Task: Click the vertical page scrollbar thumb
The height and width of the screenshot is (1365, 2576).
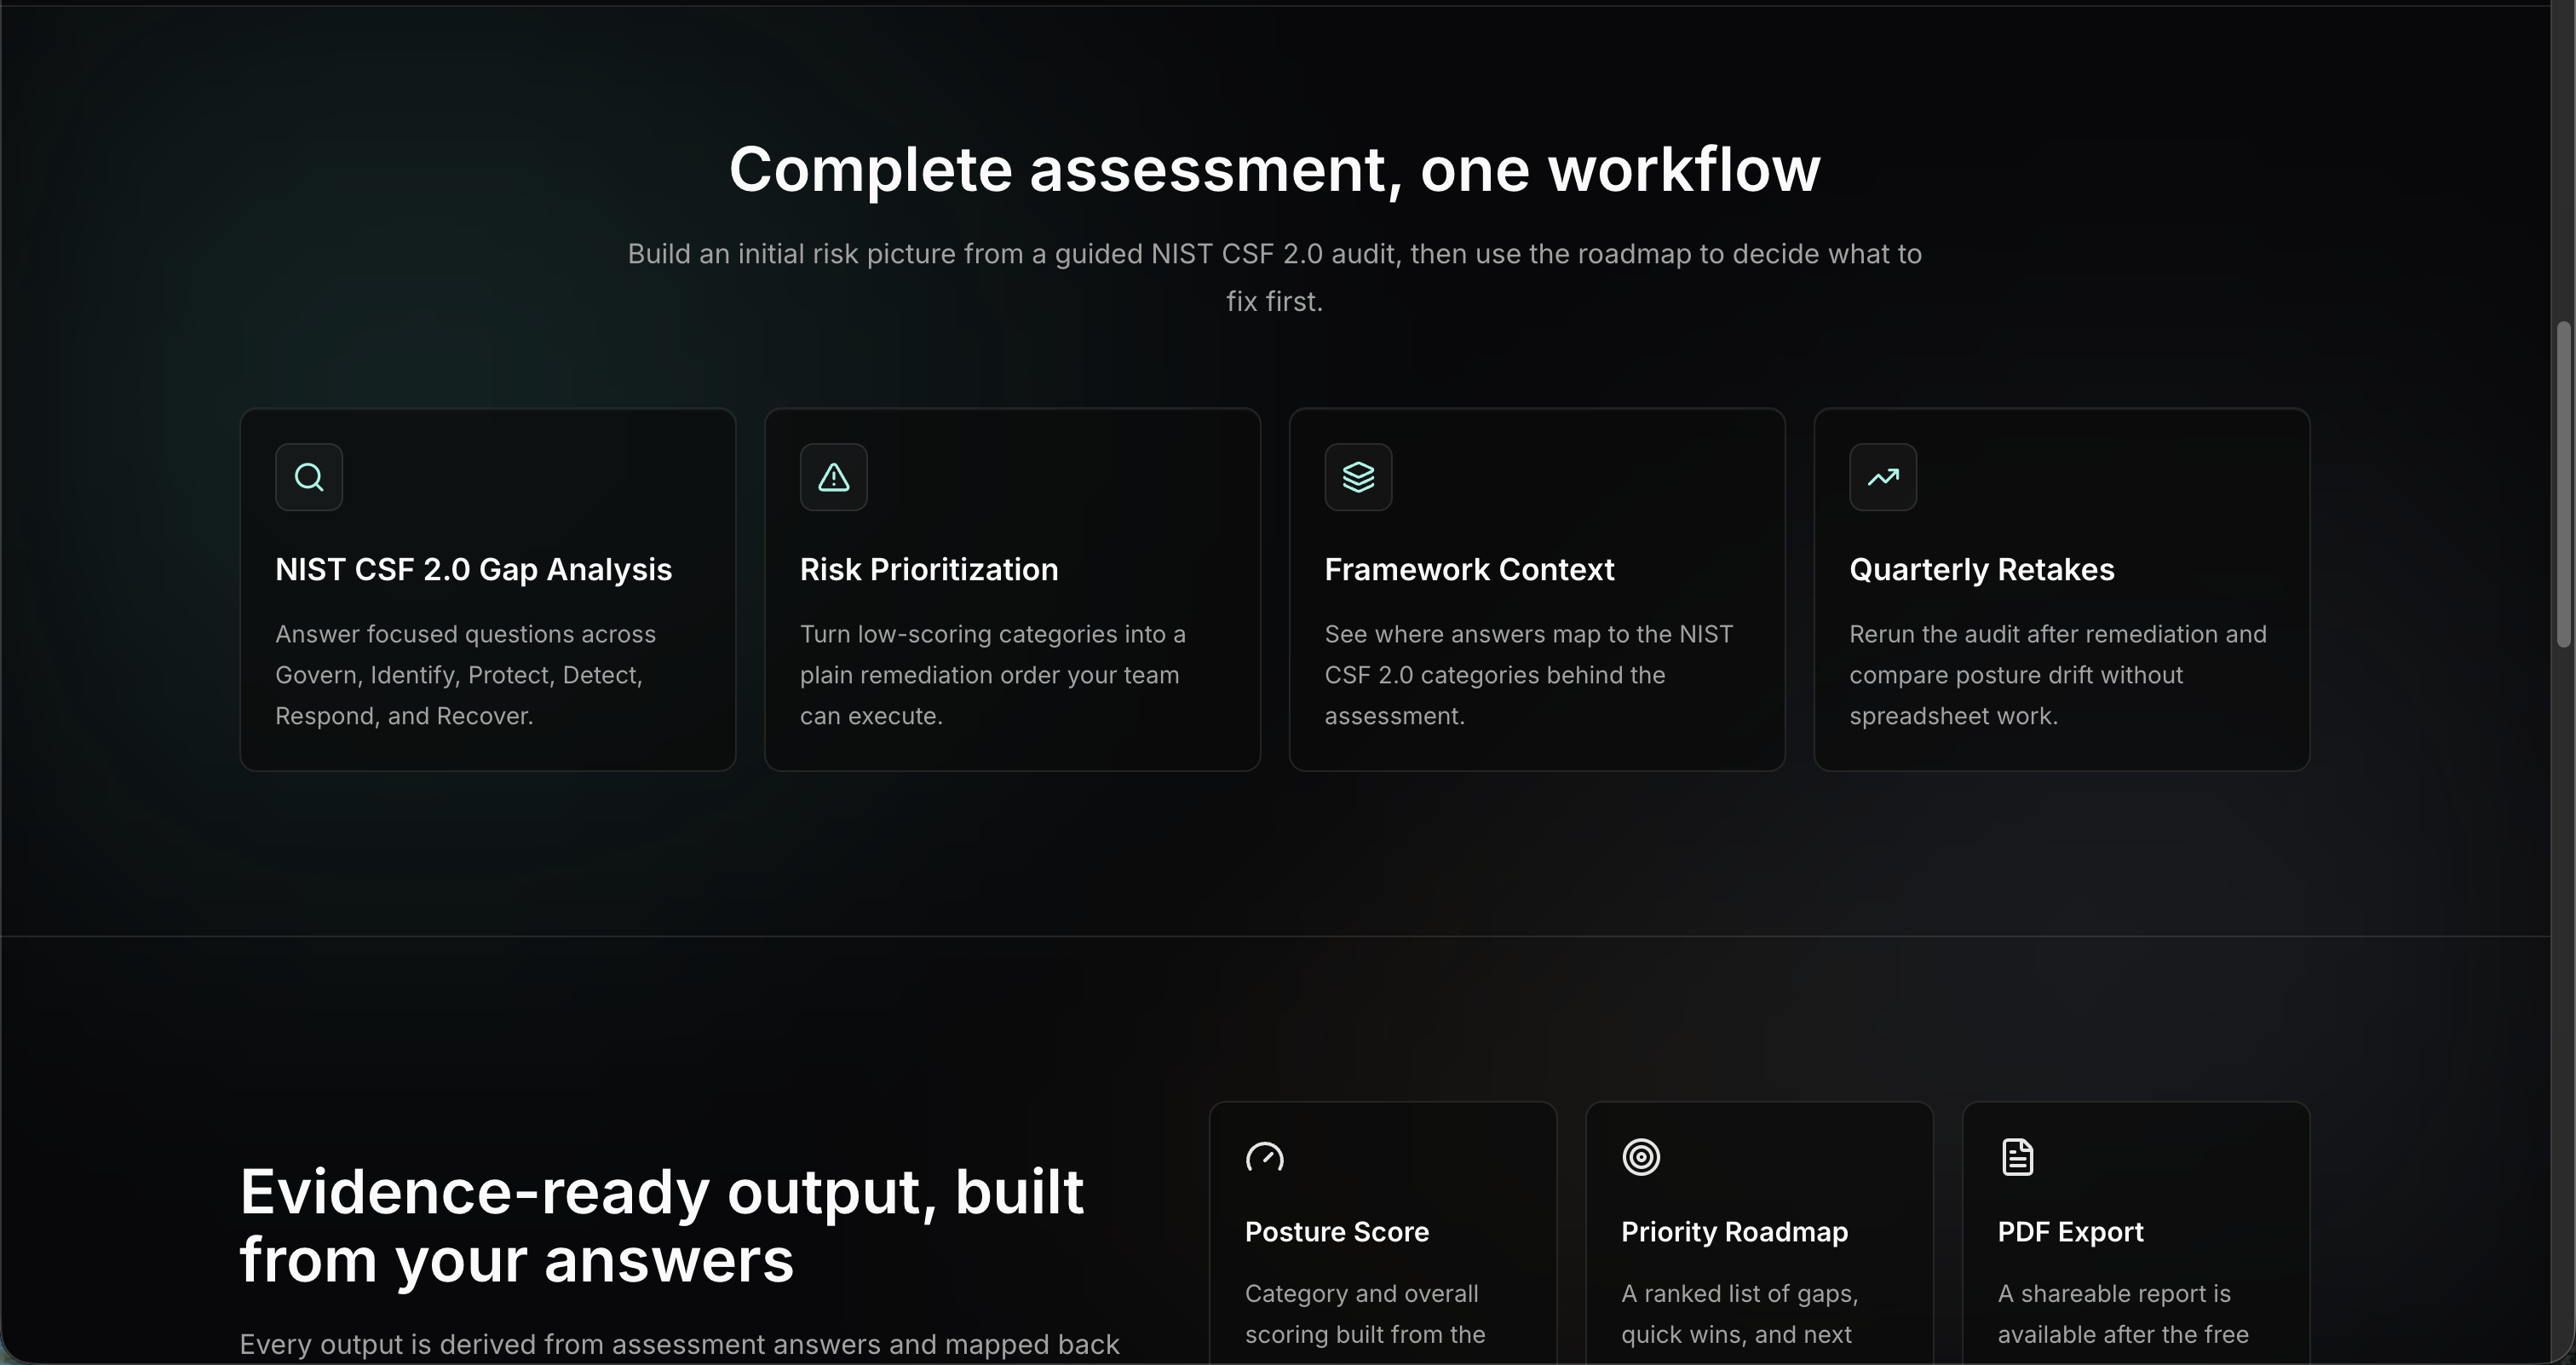Action: [x=2564, y=485]
